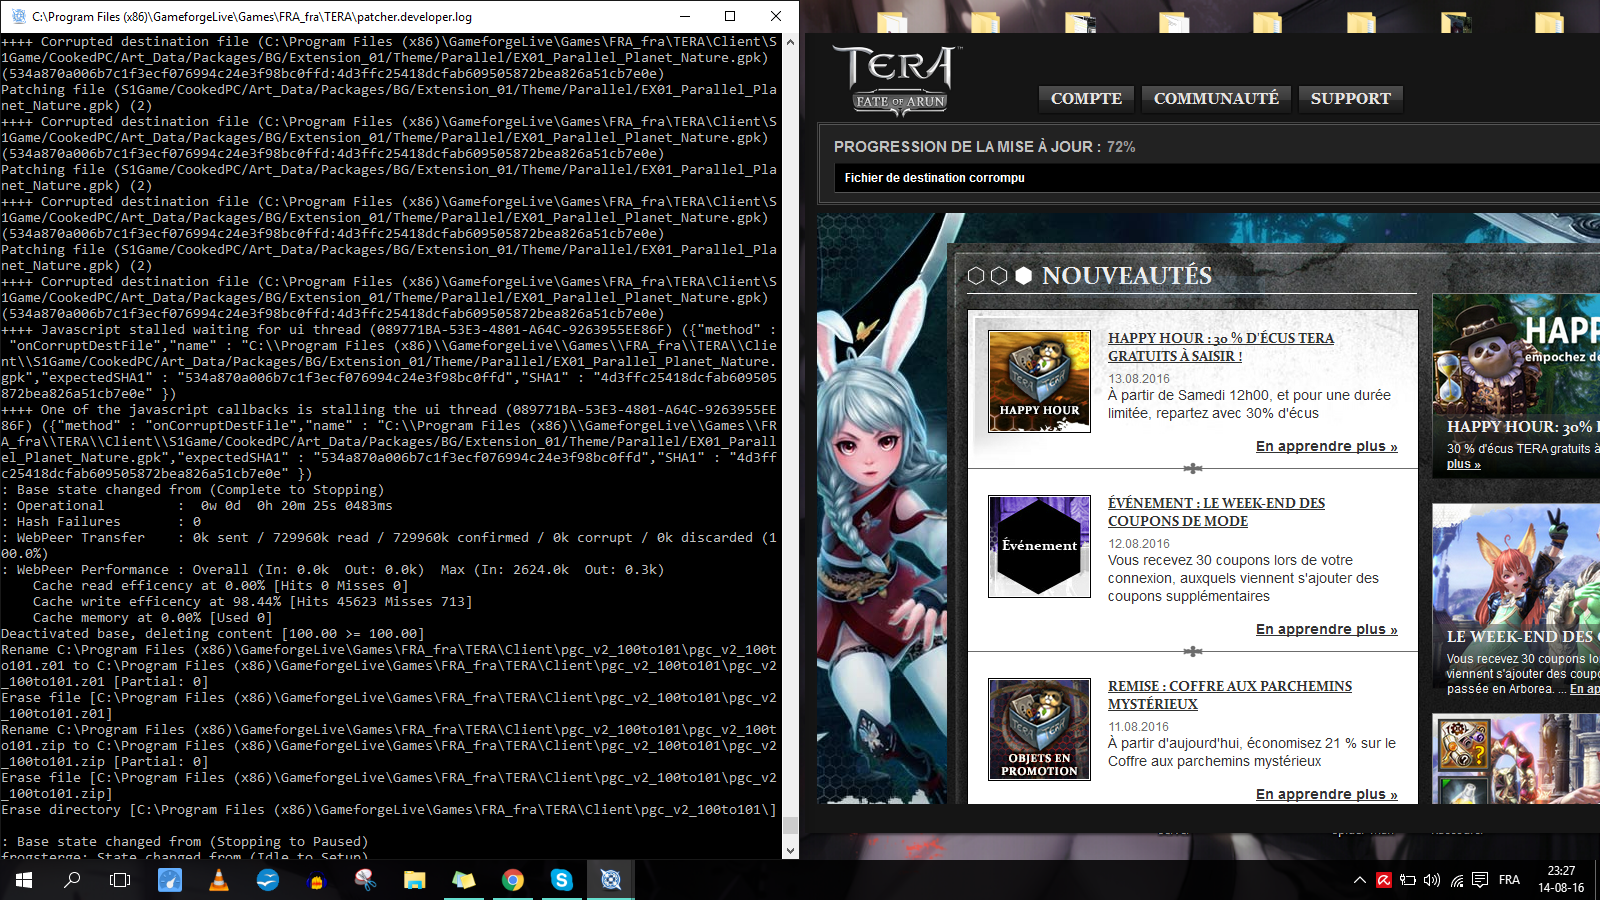Image resolution: width=1600 pixels, height=900 pixels.
Task: Launch VLC media player from the taskbar
Action: pos(218,880)
